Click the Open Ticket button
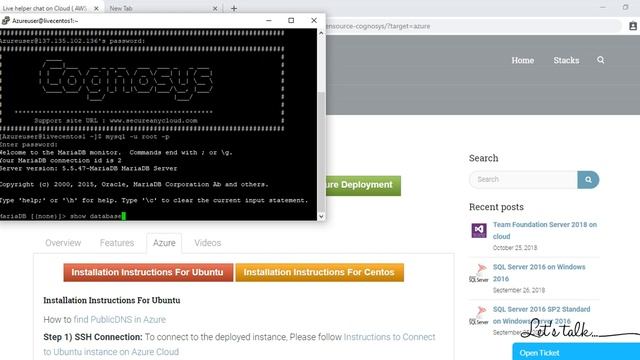This screenshot has width=640, height=360. click(576, 352)
